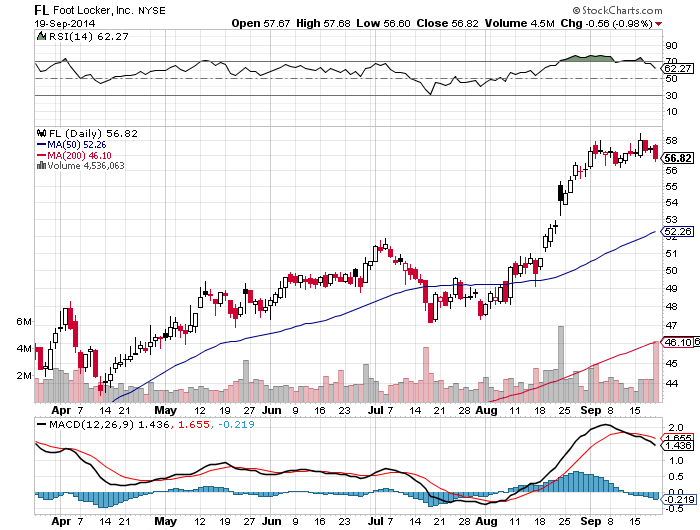The image size is (700, 530).
Task: Click the 4M volume scale label
Action: (24, 349)
